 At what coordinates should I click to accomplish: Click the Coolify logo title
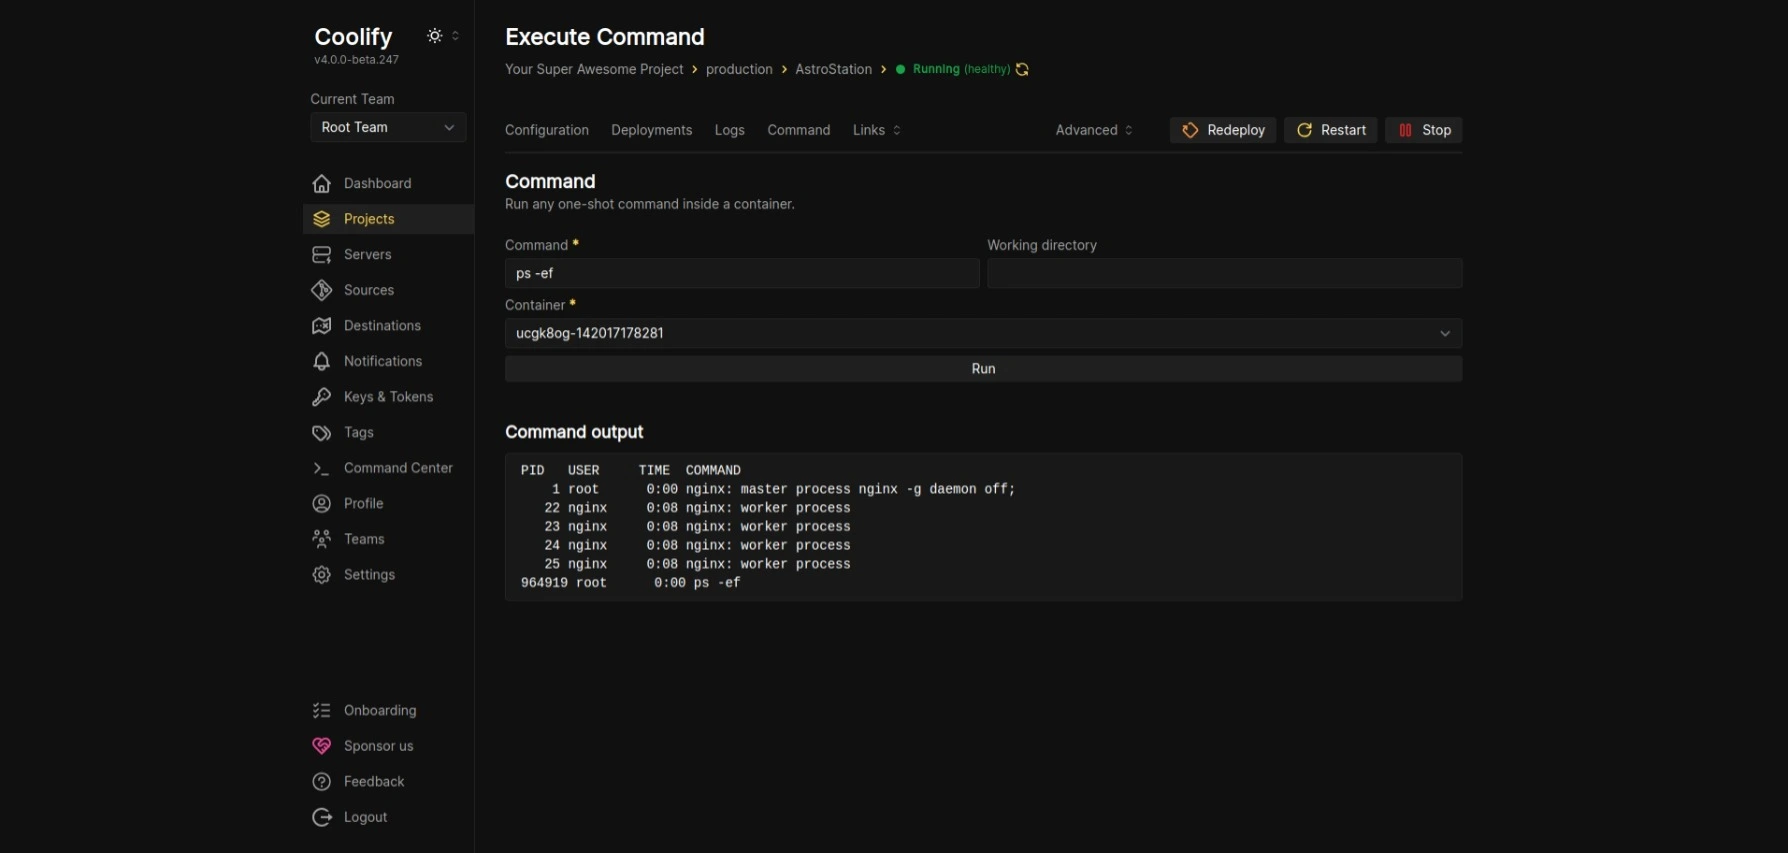pos(353,37)
